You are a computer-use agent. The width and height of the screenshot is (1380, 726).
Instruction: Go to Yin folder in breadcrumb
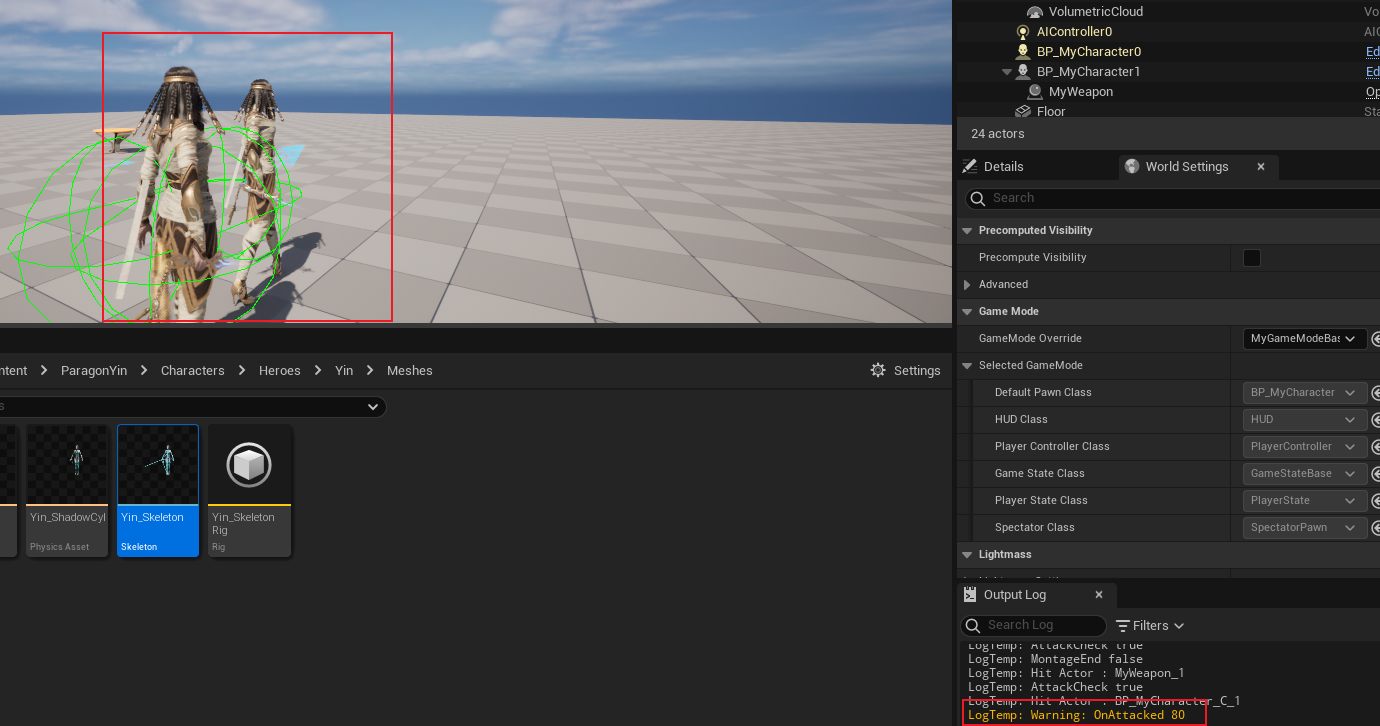click(x=344, y=370)
